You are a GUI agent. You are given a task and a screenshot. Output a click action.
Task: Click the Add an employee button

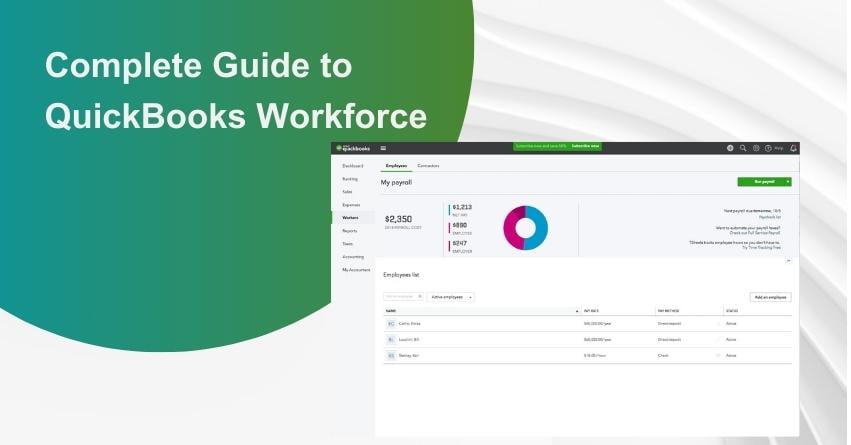coord(771,297)
